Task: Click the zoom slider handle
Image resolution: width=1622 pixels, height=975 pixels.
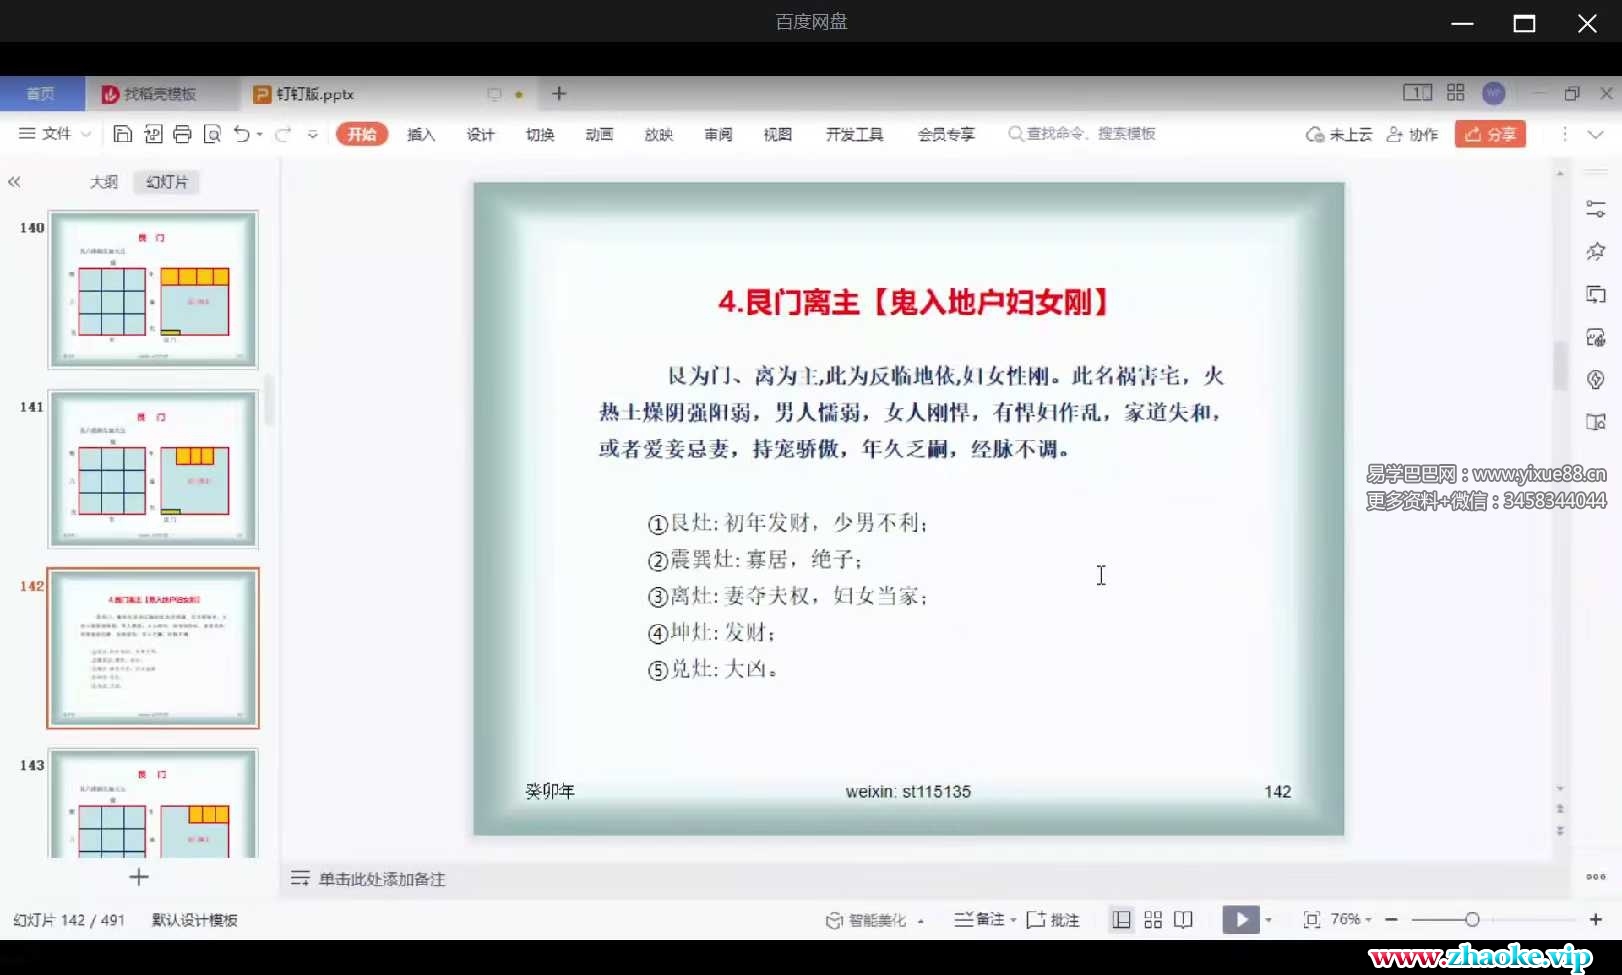Action: pyautogui.click(x=1472, y=920)
